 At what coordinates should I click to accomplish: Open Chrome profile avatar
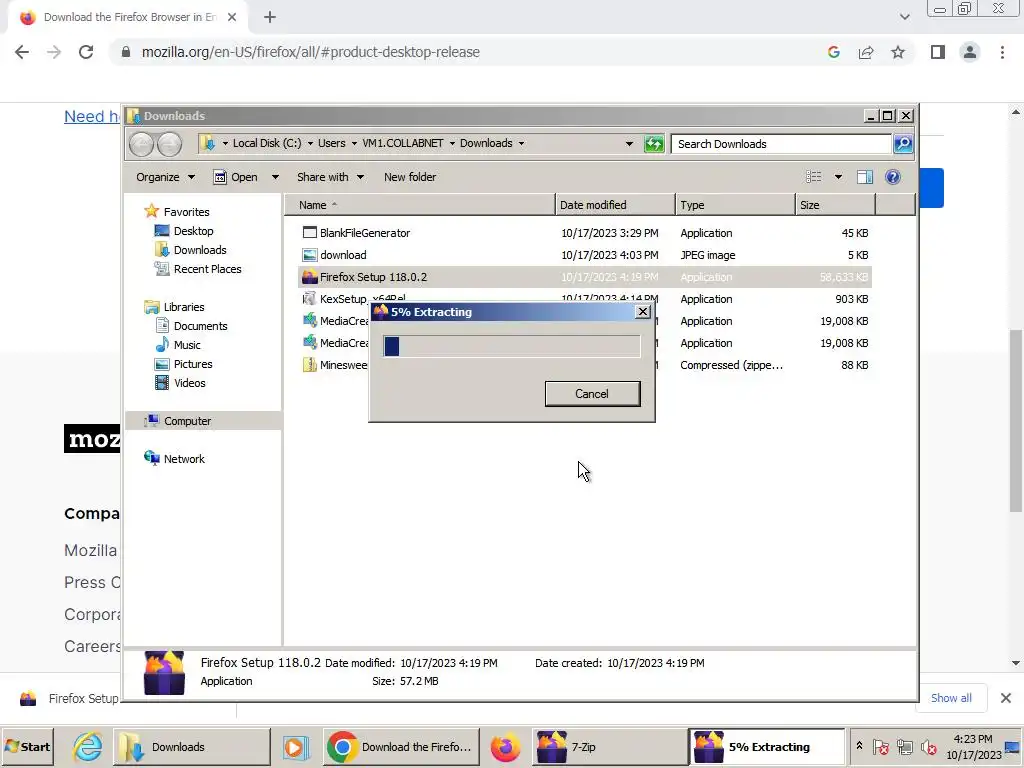(970, 52)
